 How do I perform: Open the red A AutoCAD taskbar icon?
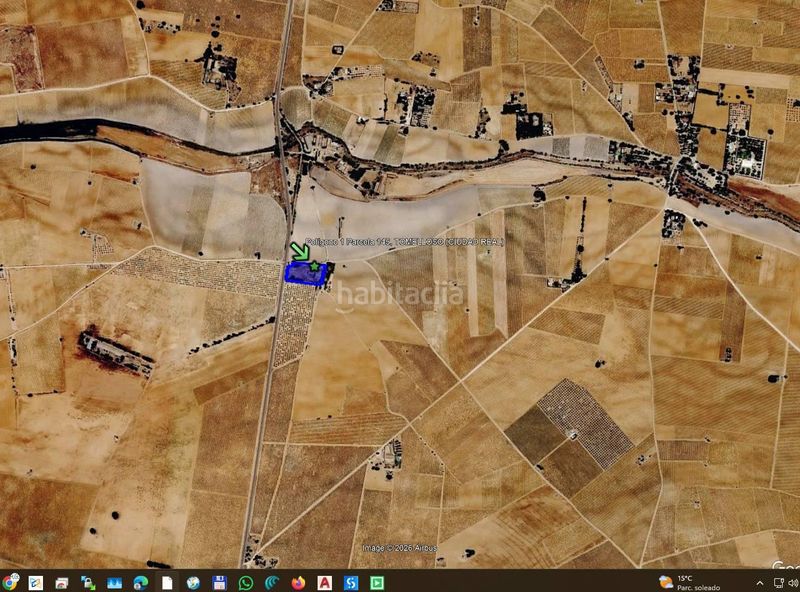[x=324, y=582]
